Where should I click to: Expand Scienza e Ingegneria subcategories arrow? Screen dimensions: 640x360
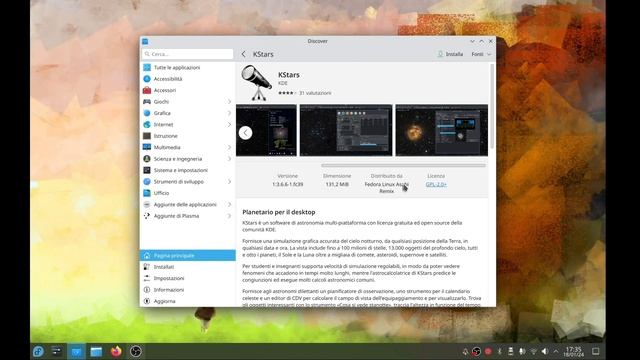point(229,159)
